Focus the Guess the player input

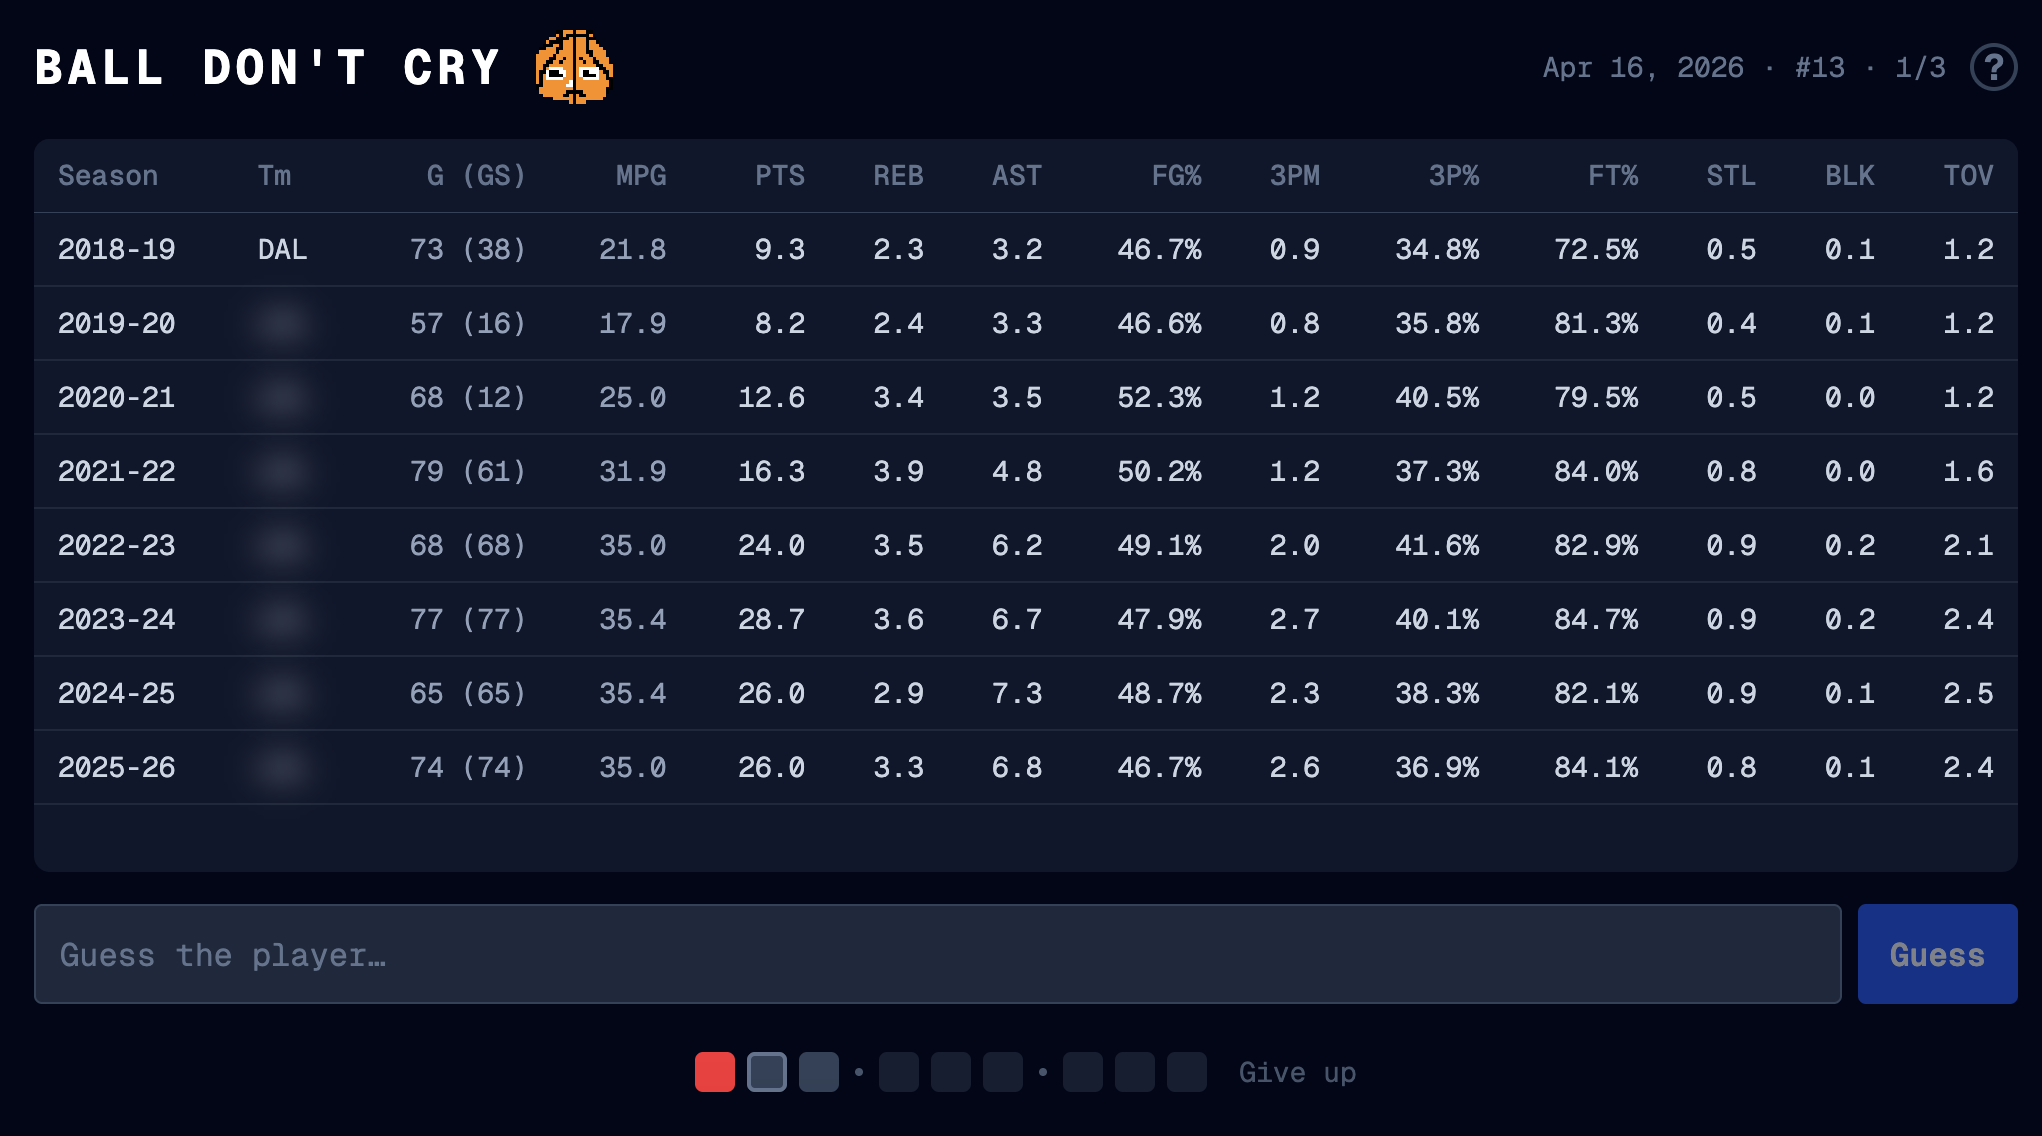point(937,954)
